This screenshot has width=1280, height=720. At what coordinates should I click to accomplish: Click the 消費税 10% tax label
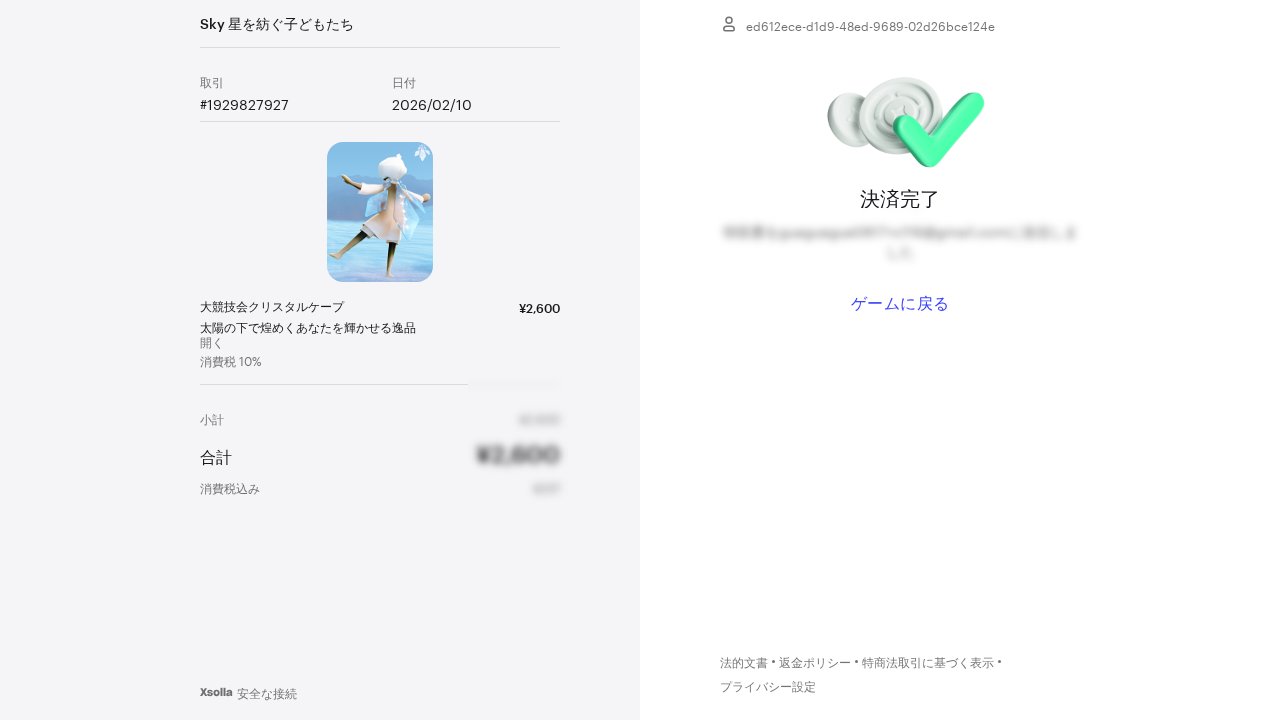pos(231,362)
